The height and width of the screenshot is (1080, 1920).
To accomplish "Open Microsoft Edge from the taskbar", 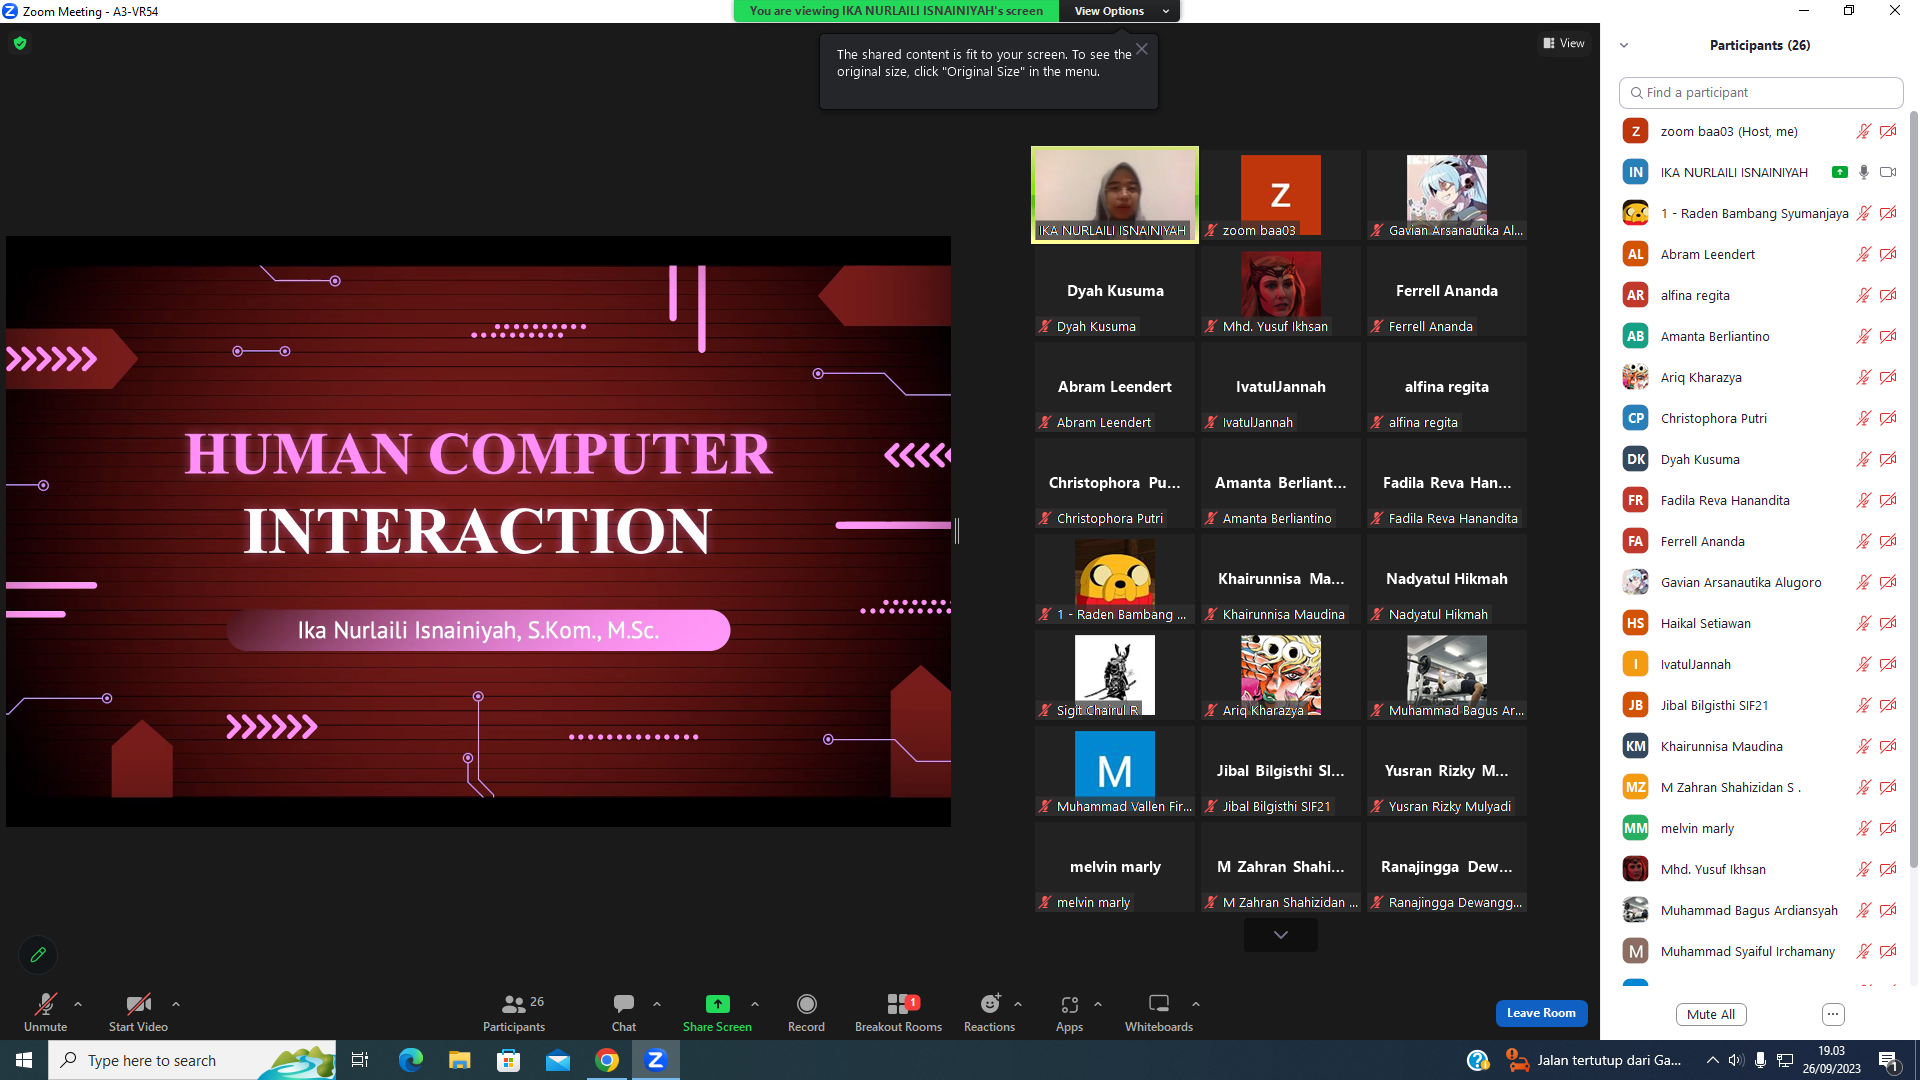I will (x=411, y=1060).
